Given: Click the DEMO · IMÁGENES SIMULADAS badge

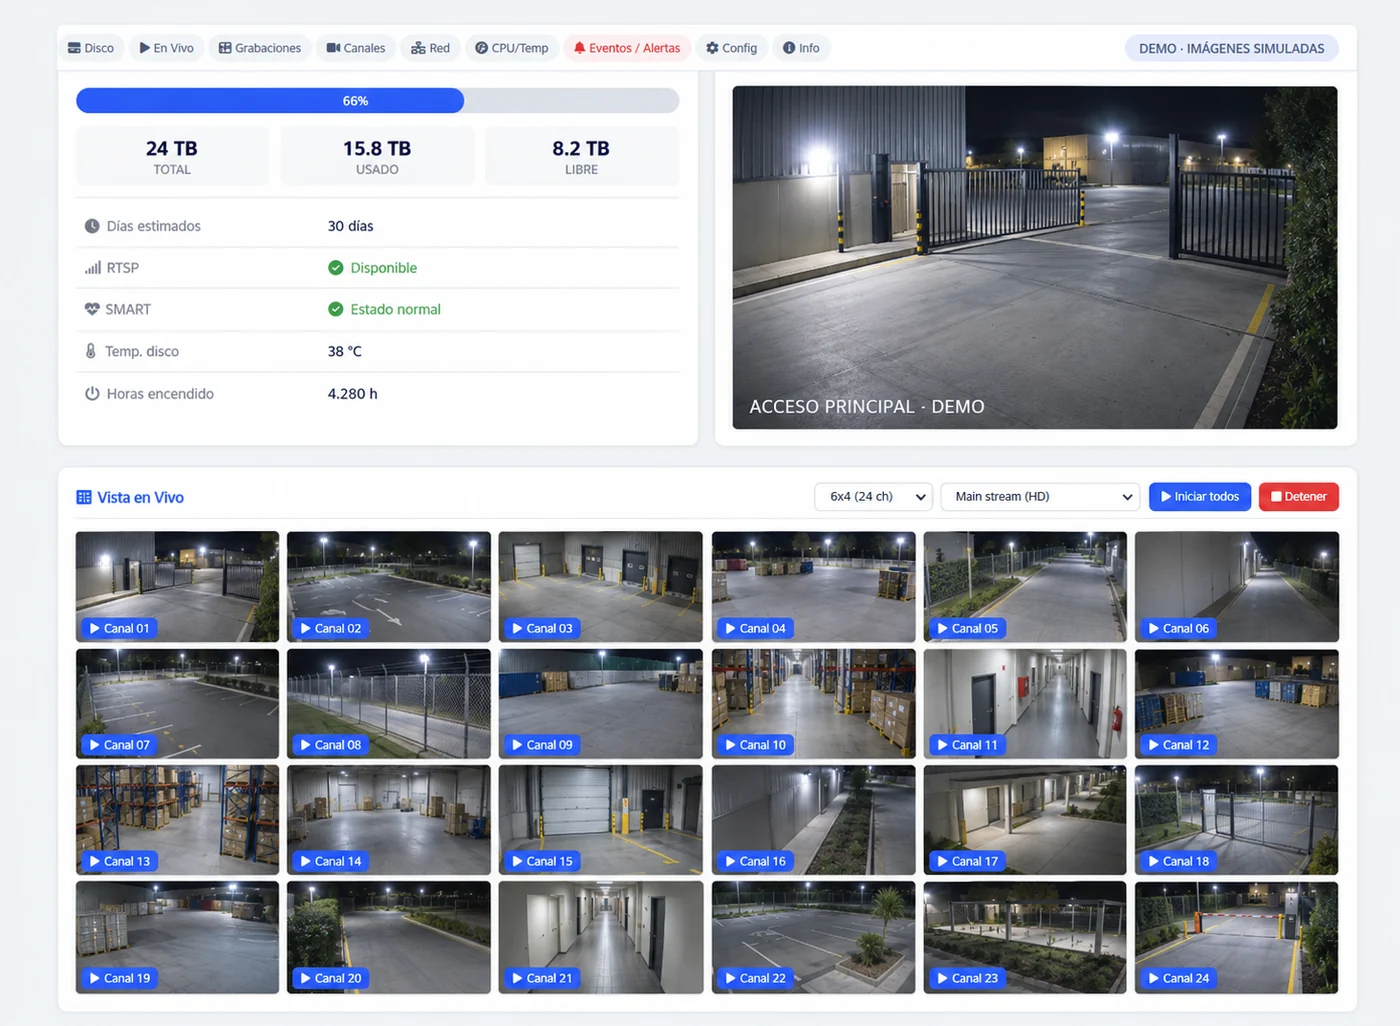Looking at the screenshot, I should pyautogui.click(x=1231, y=48).
